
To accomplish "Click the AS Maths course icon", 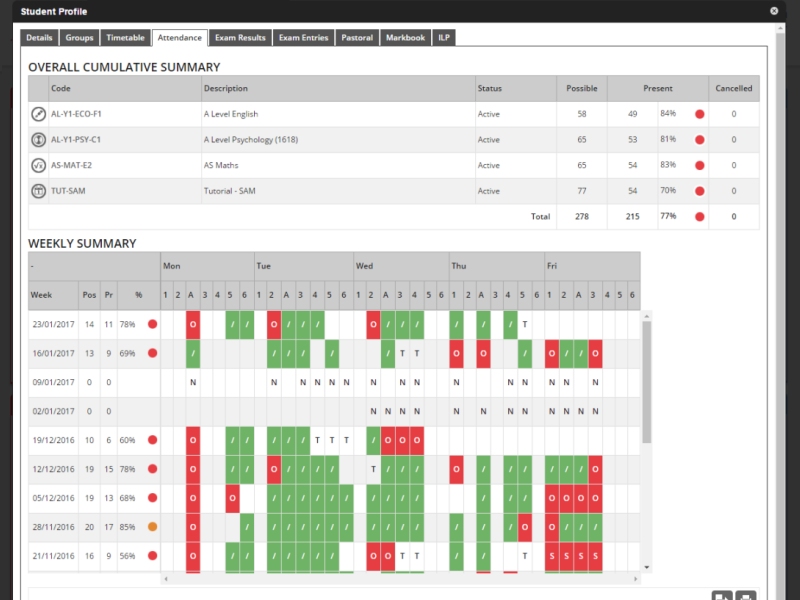I will [39, 166].
